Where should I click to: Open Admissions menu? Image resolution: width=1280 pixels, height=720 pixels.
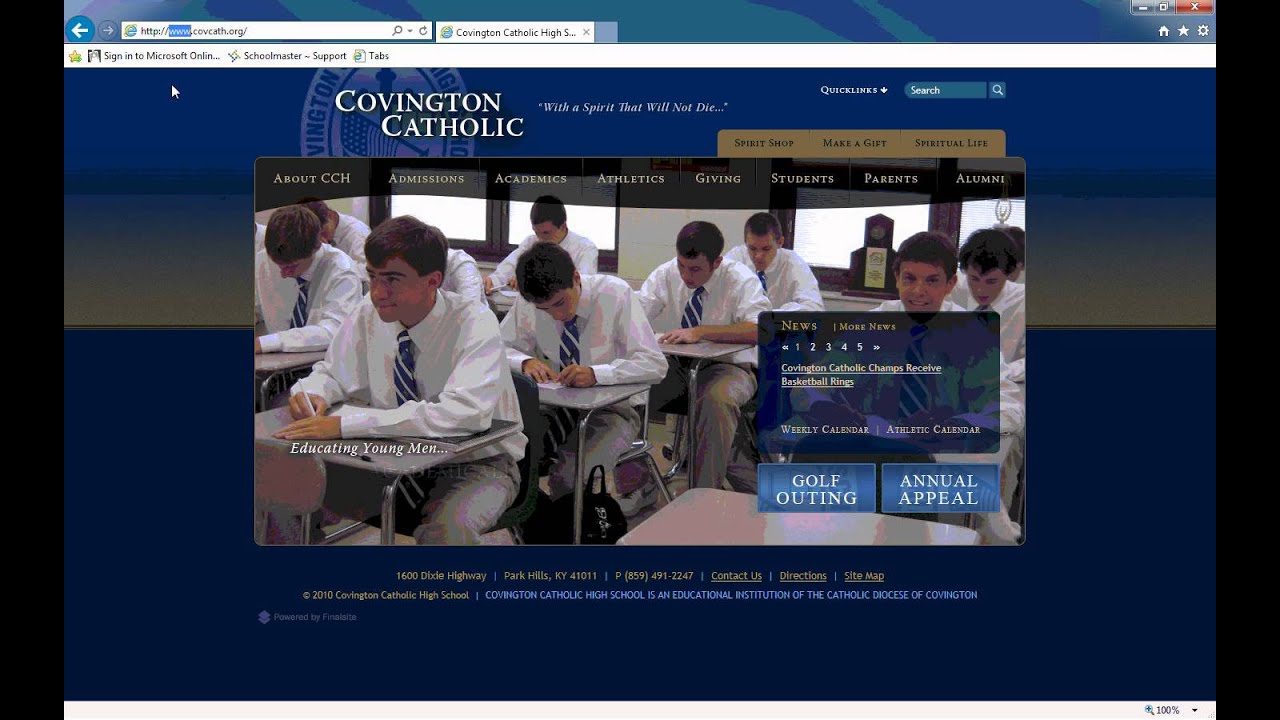point(426,178)
